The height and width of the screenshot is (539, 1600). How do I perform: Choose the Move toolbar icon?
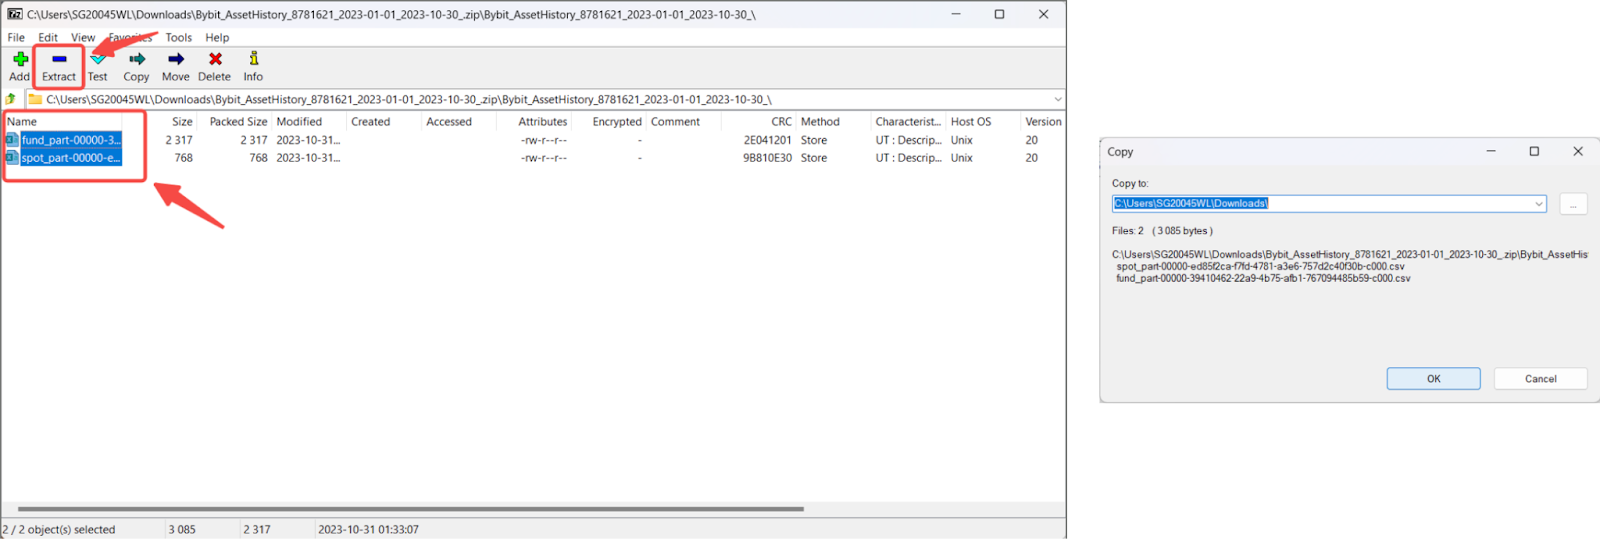[x=175, y=66]
